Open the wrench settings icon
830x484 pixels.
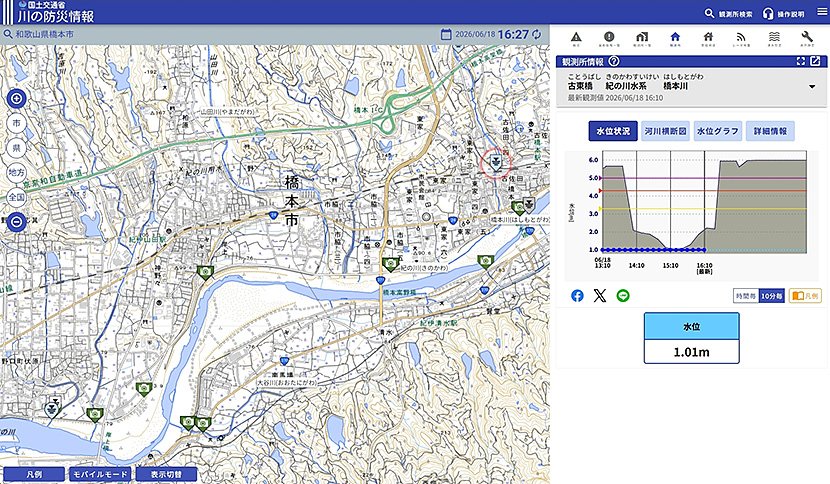click(807, 37)
